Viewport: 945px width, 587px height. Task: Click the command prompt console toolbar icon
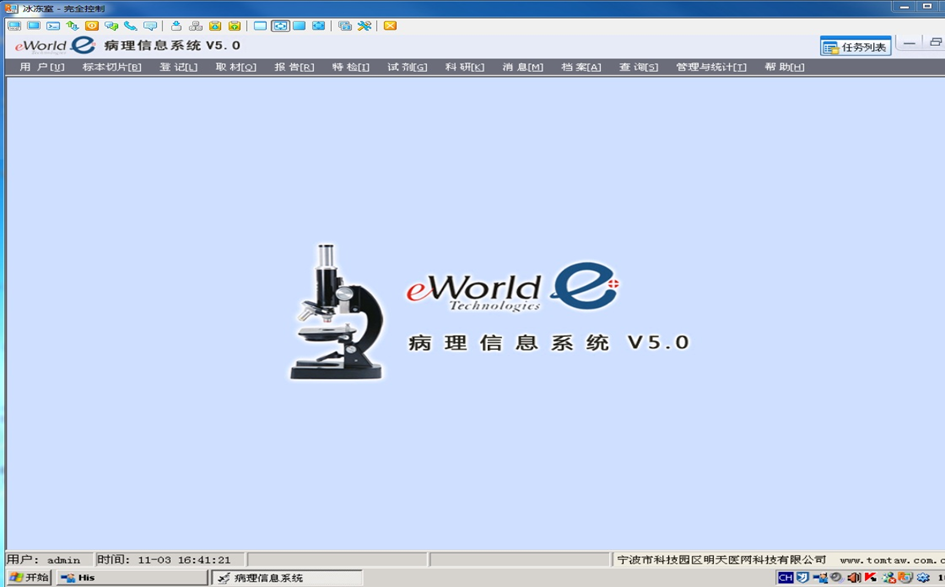[53, 26]
